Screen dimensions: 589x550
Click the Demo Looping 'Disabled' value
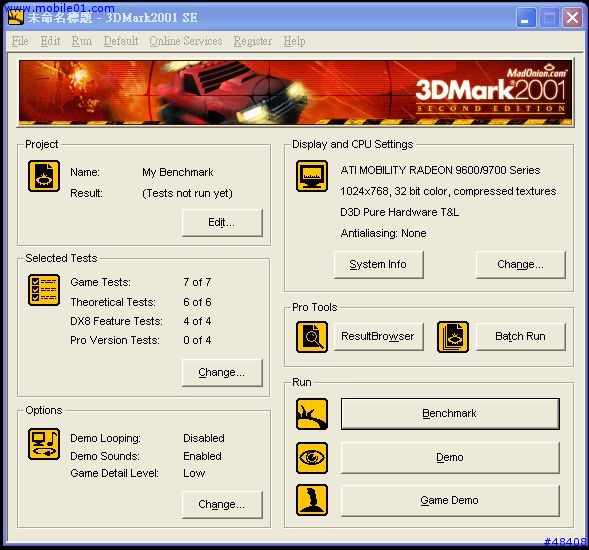tap(204, 438)
